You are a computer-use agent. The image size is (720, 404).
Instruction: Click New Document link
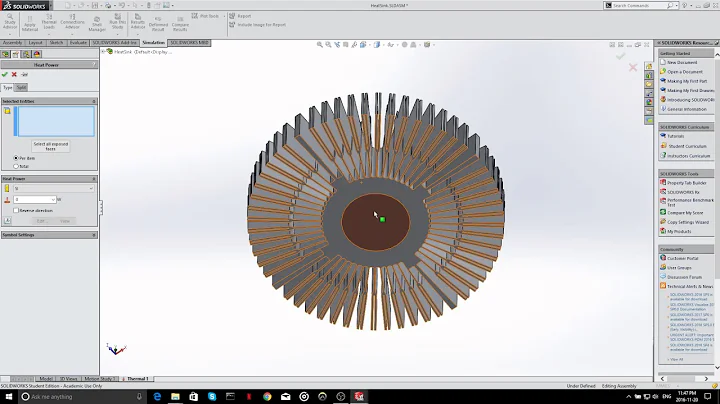click(682, 62)
